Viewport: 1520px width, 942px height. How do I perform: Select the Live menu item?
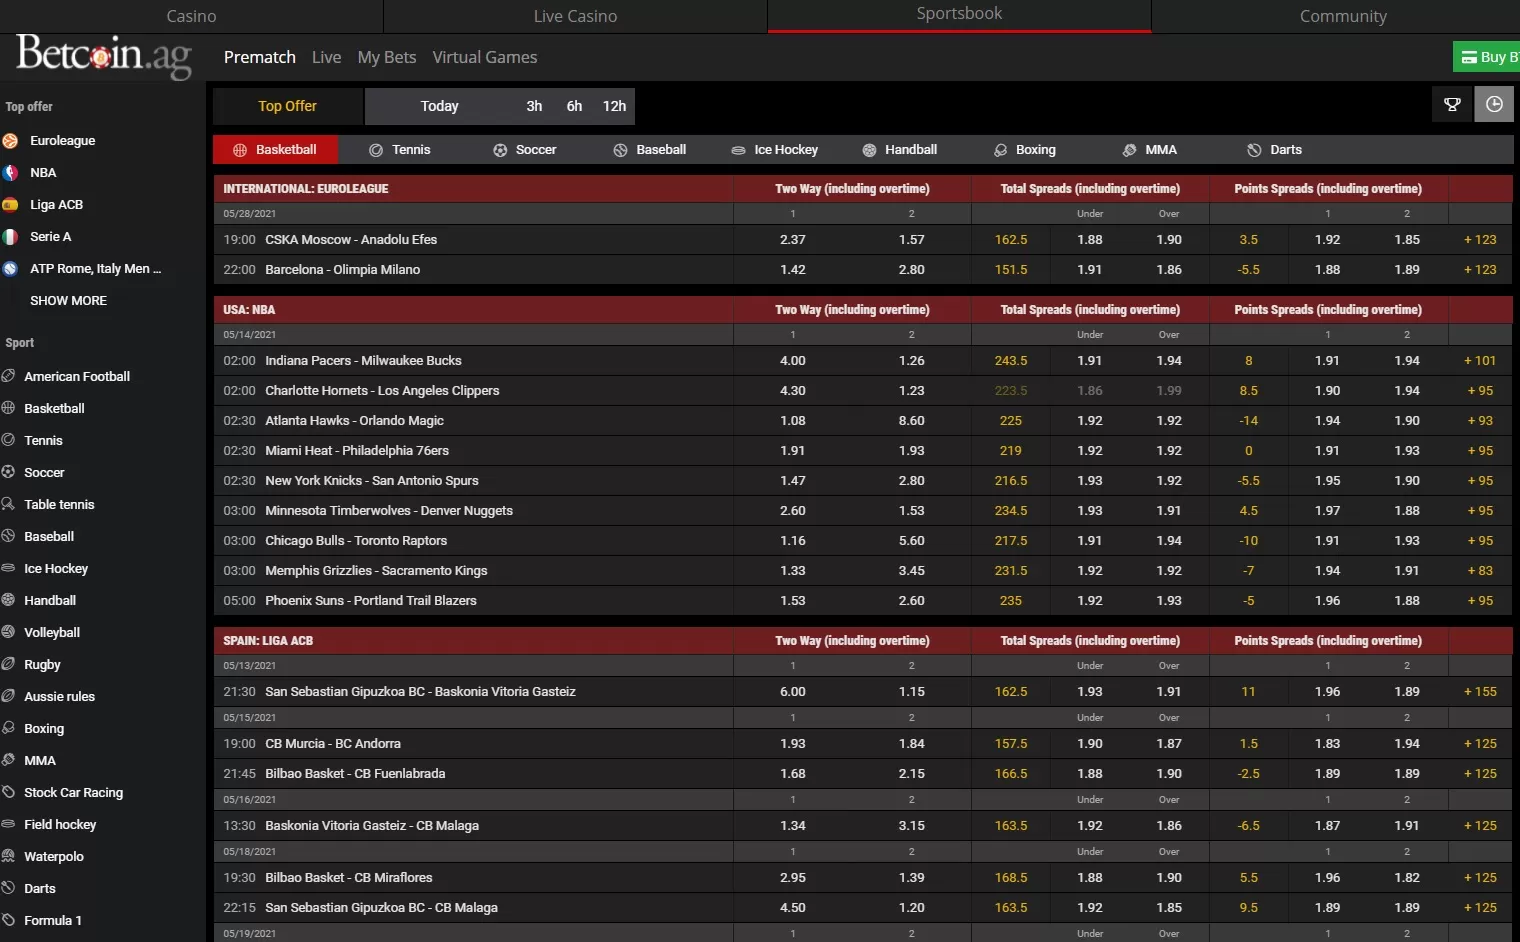(326, 57)
